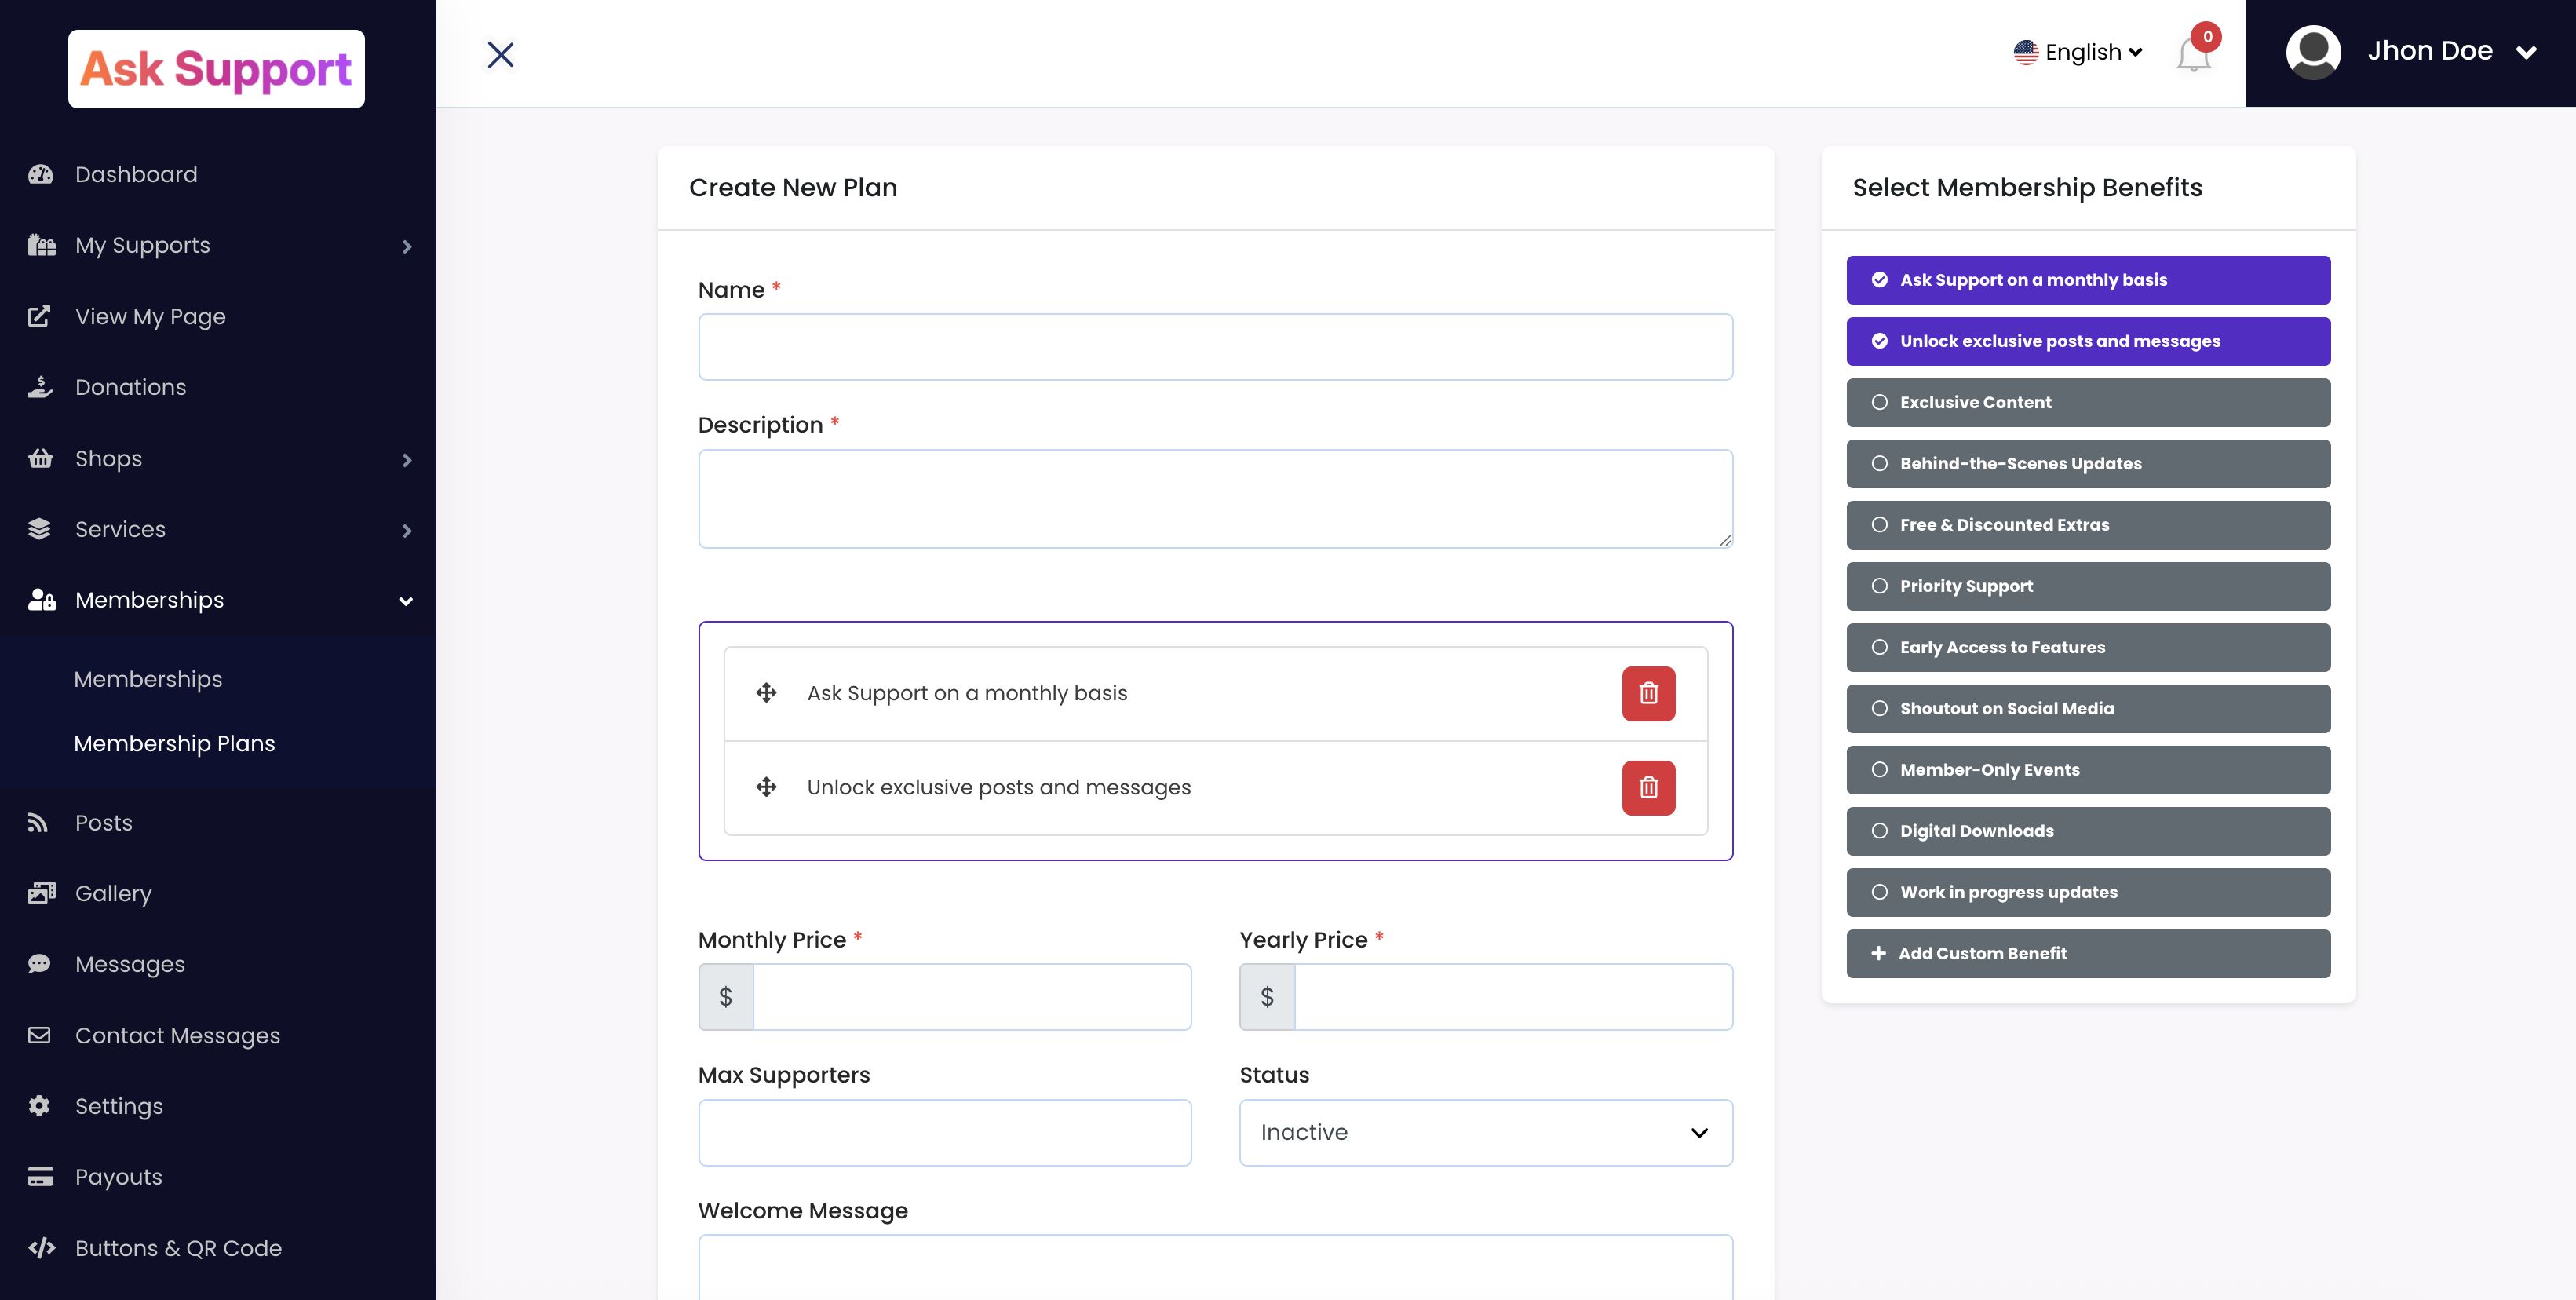Click into the Monthly Price input field
Image resolution: width=2576 pixels, height=1300 pixels.
(x=971, y=997)
